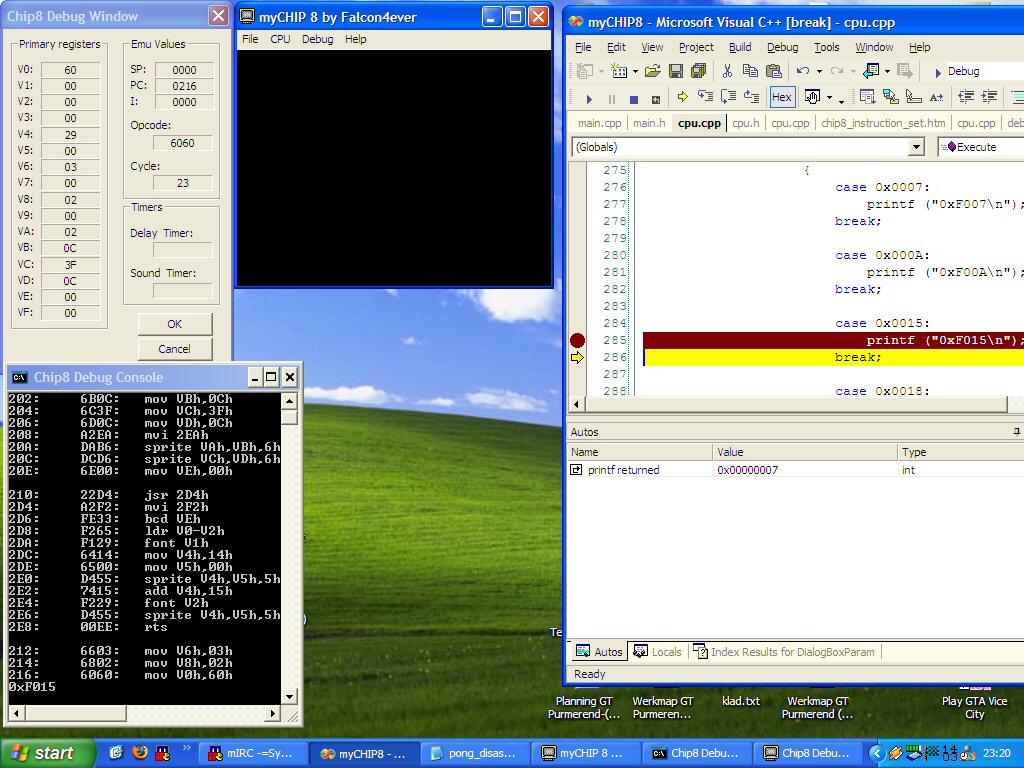Toggle Hex display mode button
The height and width of the screenshot is (768, 1024).
pos(782,97)
